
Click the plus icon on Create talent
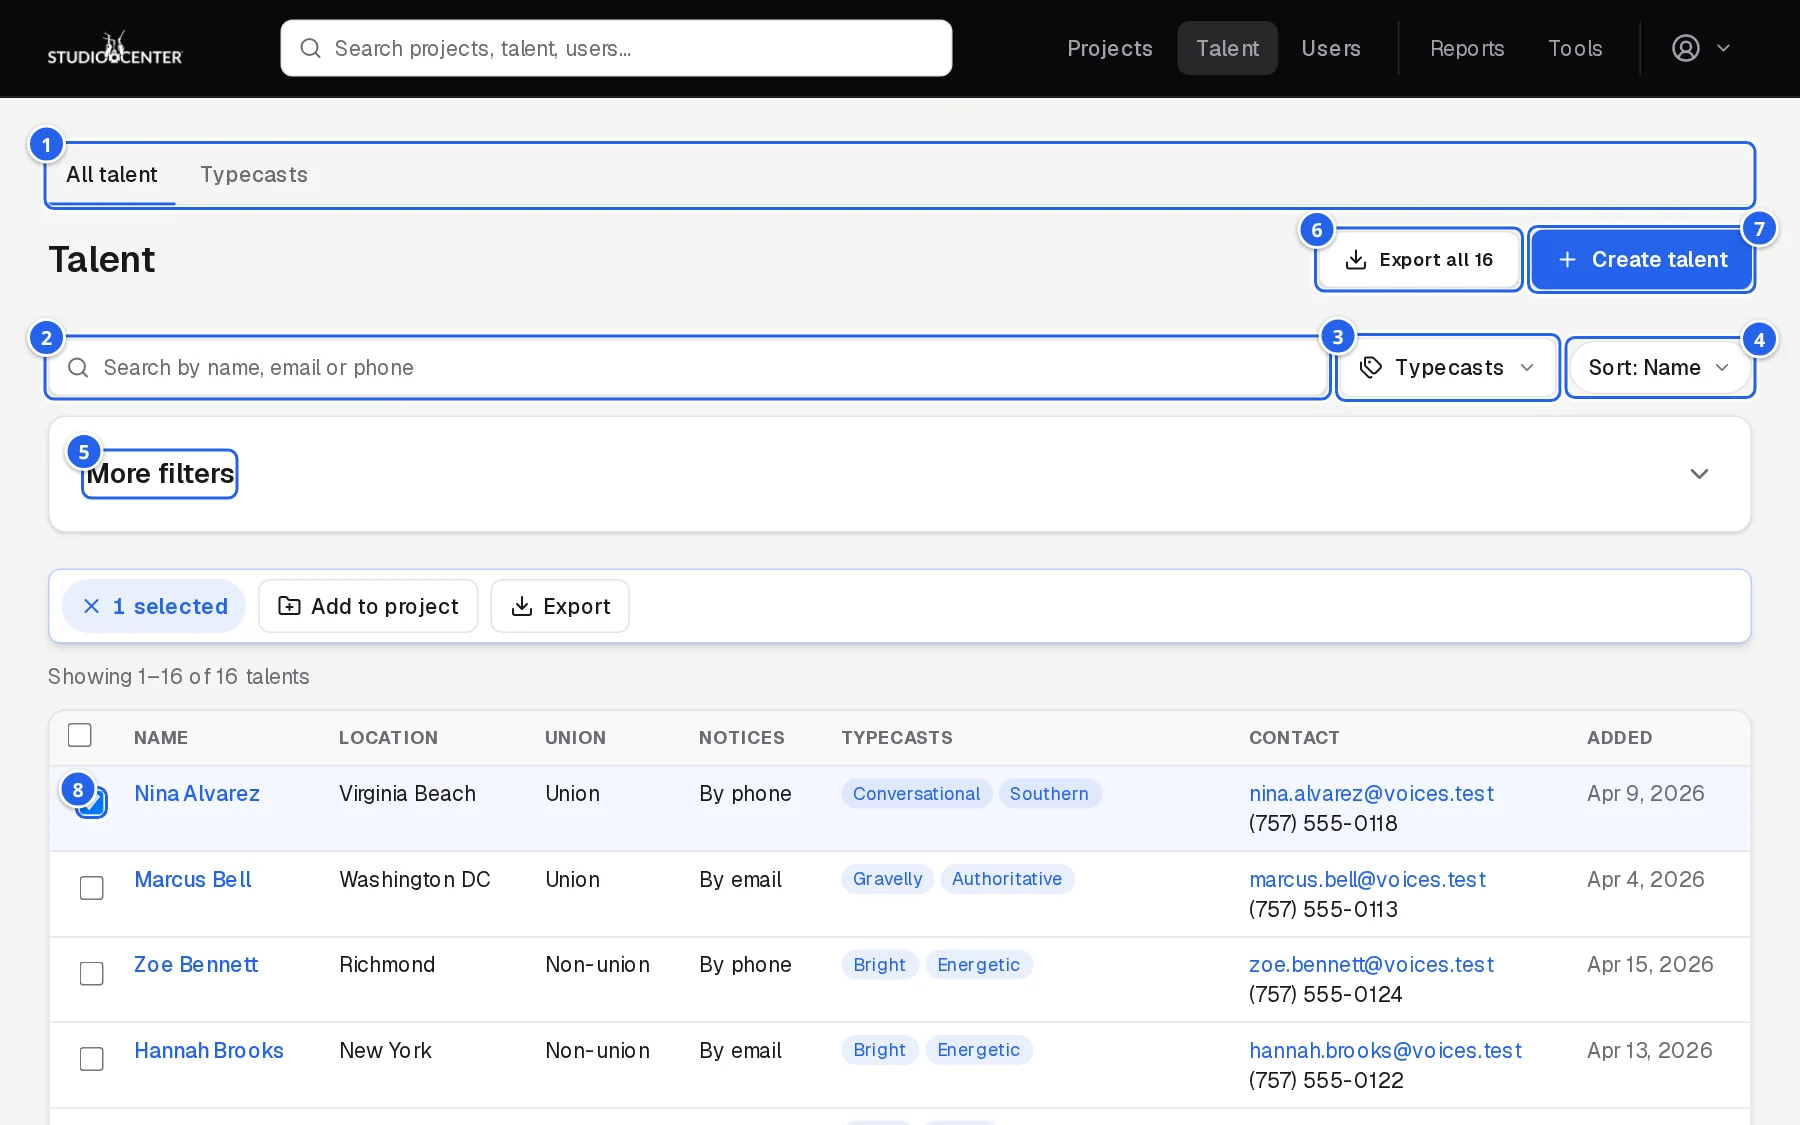(x=1567, y=260)
